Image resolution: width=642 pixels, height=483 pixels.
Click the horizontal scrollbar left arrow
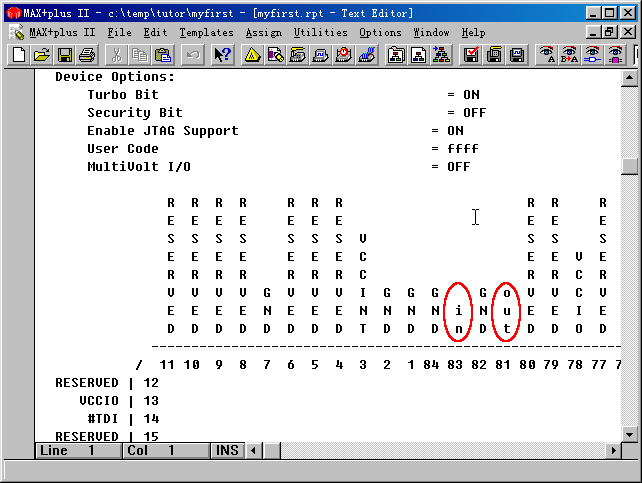coord(252,451)
